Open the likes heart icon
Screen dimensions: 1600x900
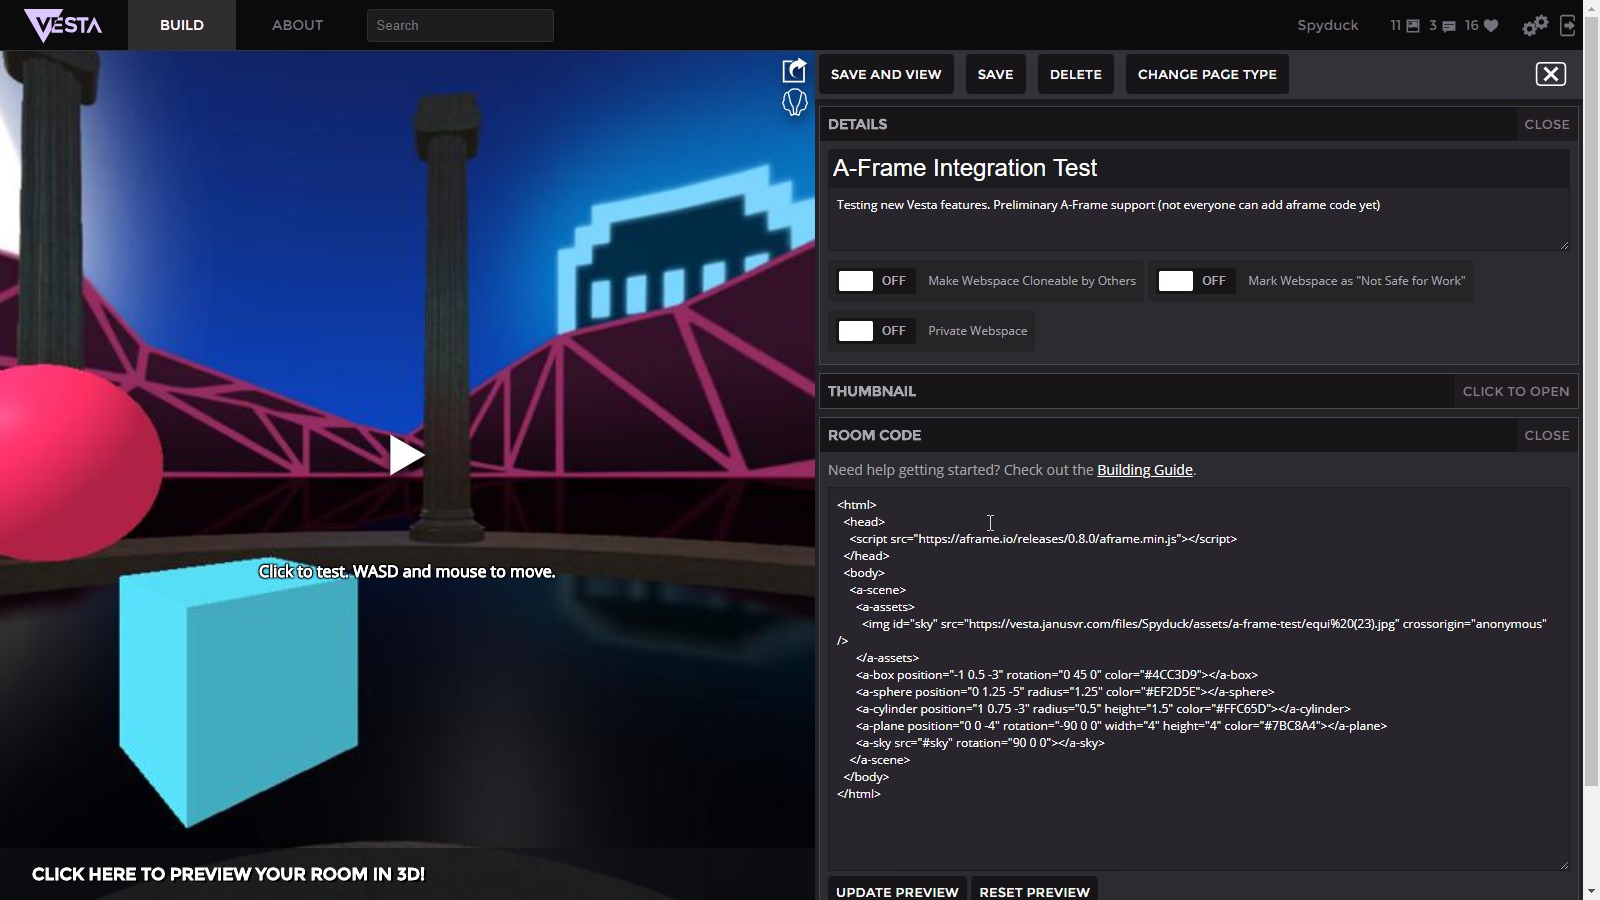tap(1491, 26)
